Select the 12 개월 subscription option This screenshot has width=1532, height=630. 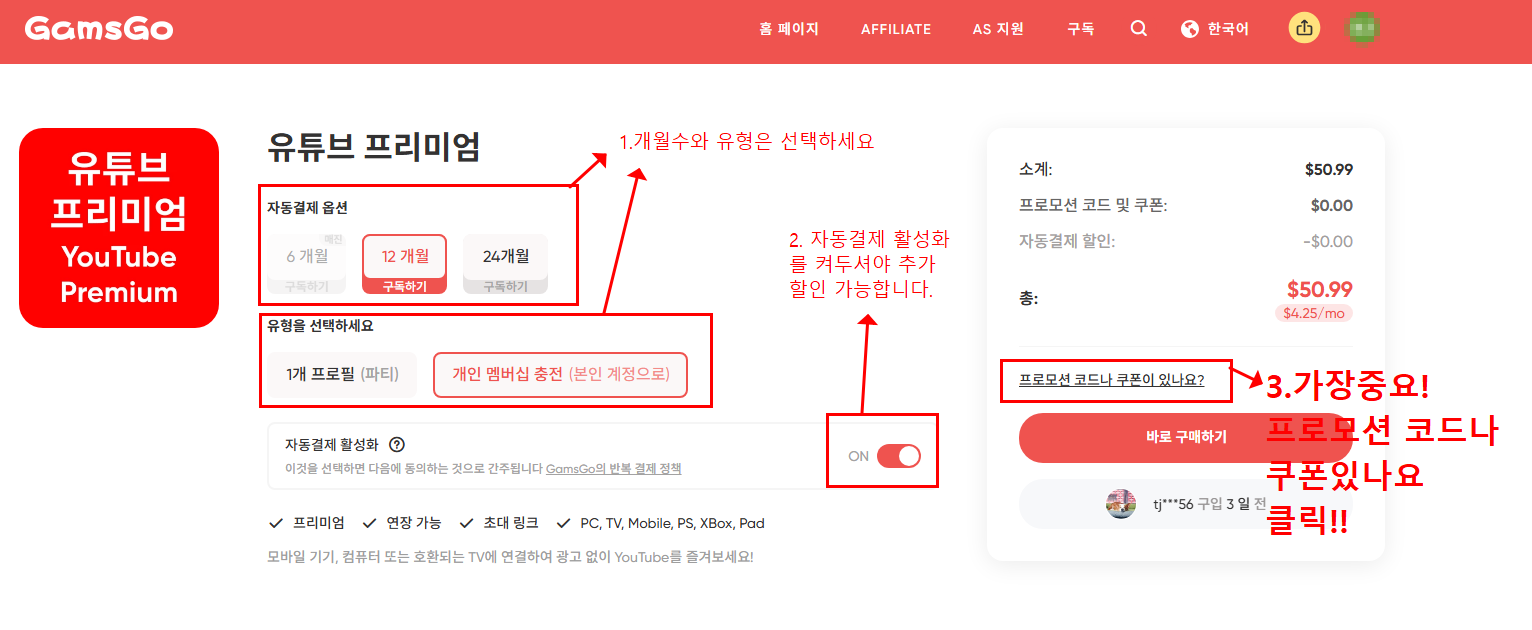coord(404,264)
